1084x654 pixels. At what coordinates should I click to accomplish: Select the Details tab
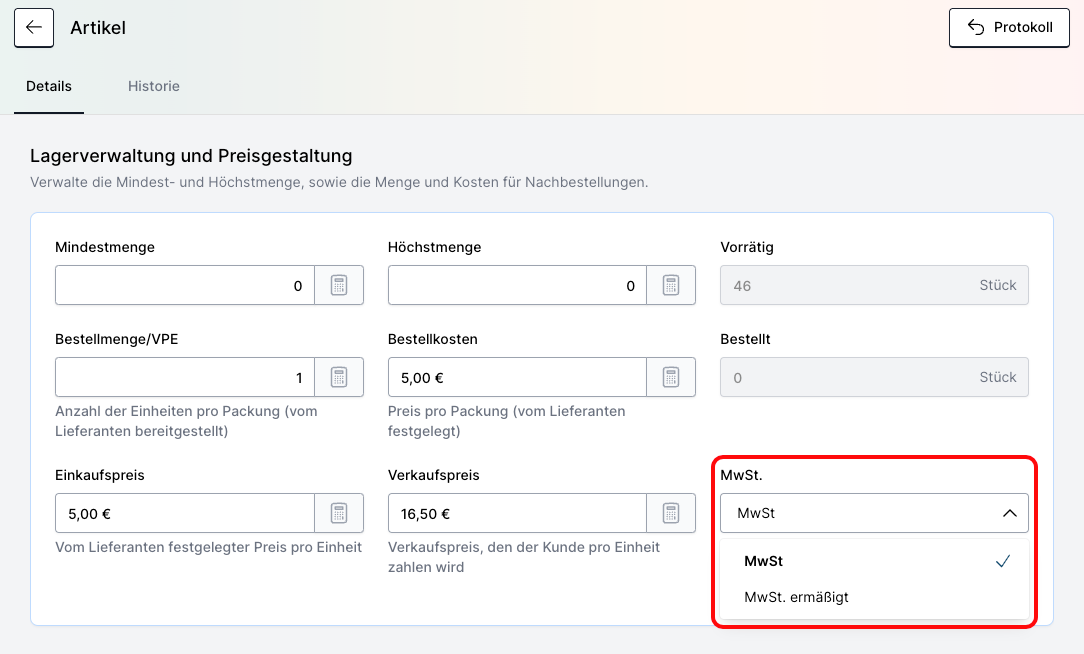click(x=49, y=86)
